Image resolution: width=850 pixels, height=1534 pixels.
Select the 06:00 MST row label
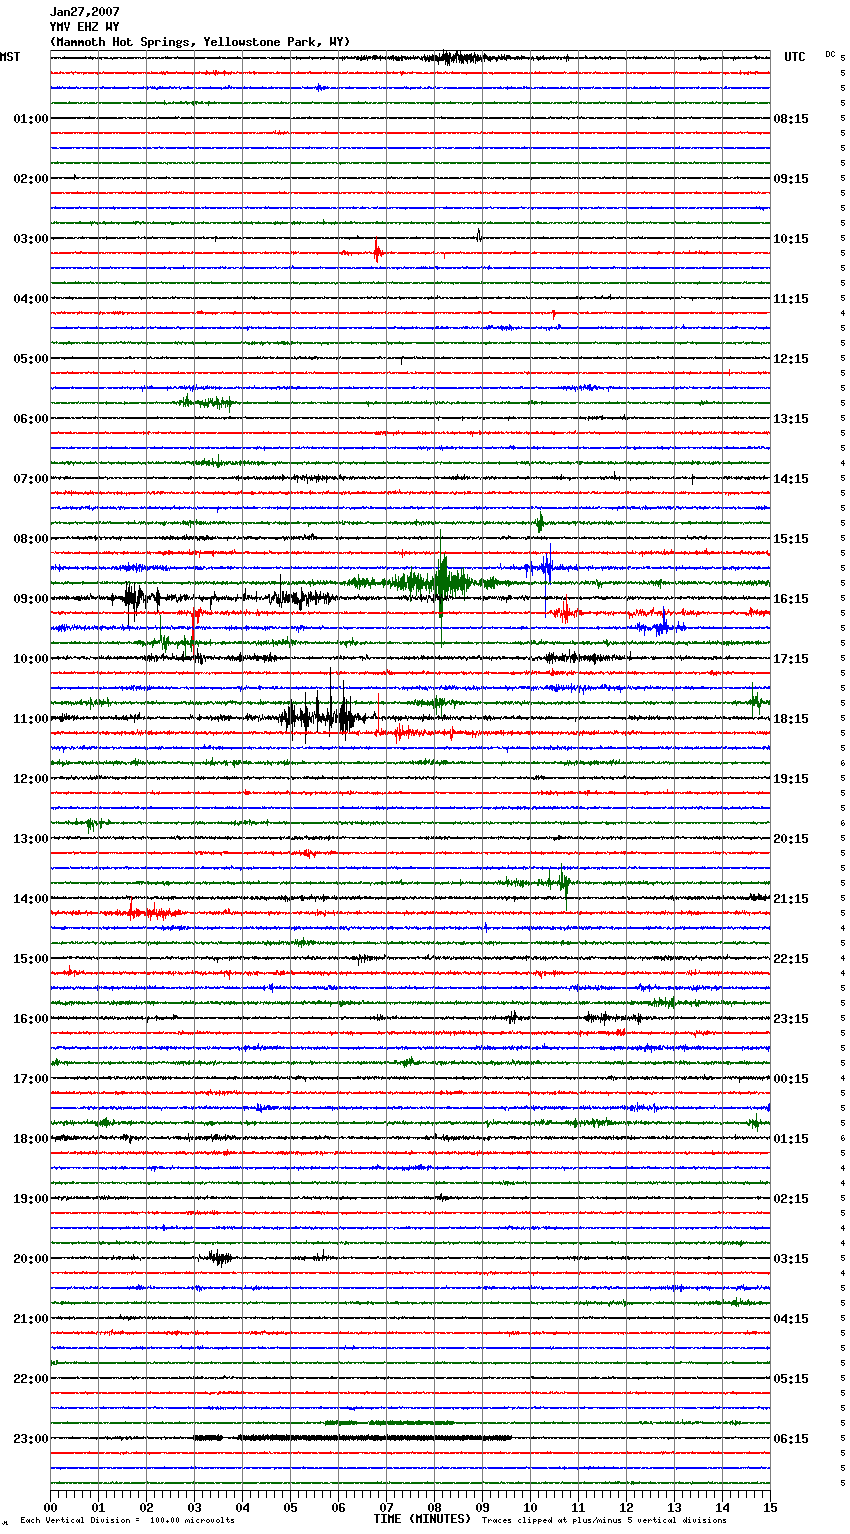click(x=31, y=419)
